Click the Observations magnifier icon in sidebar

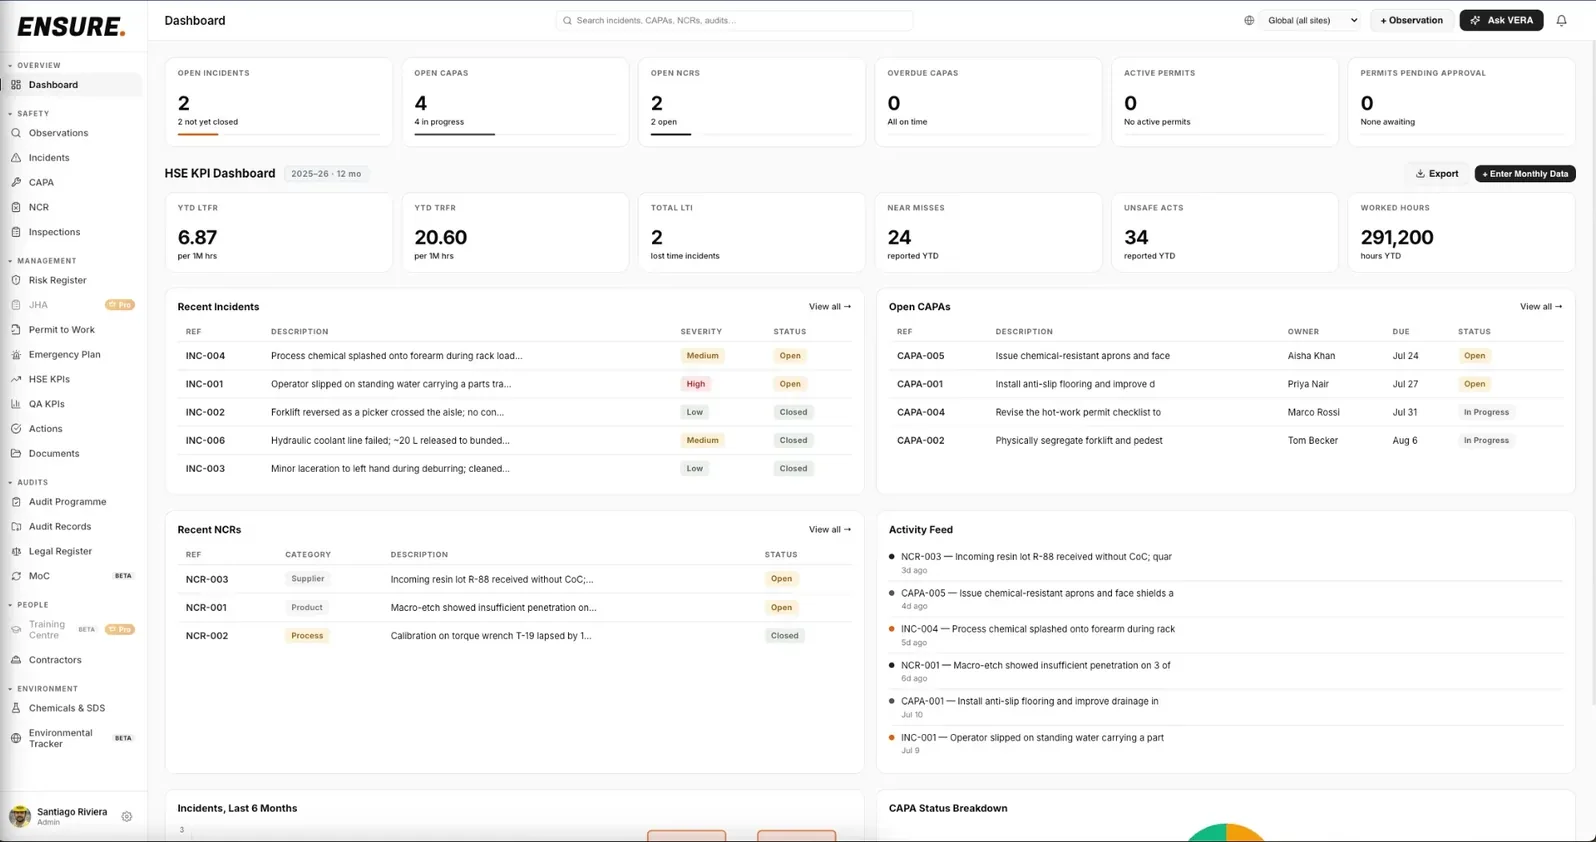16,133
